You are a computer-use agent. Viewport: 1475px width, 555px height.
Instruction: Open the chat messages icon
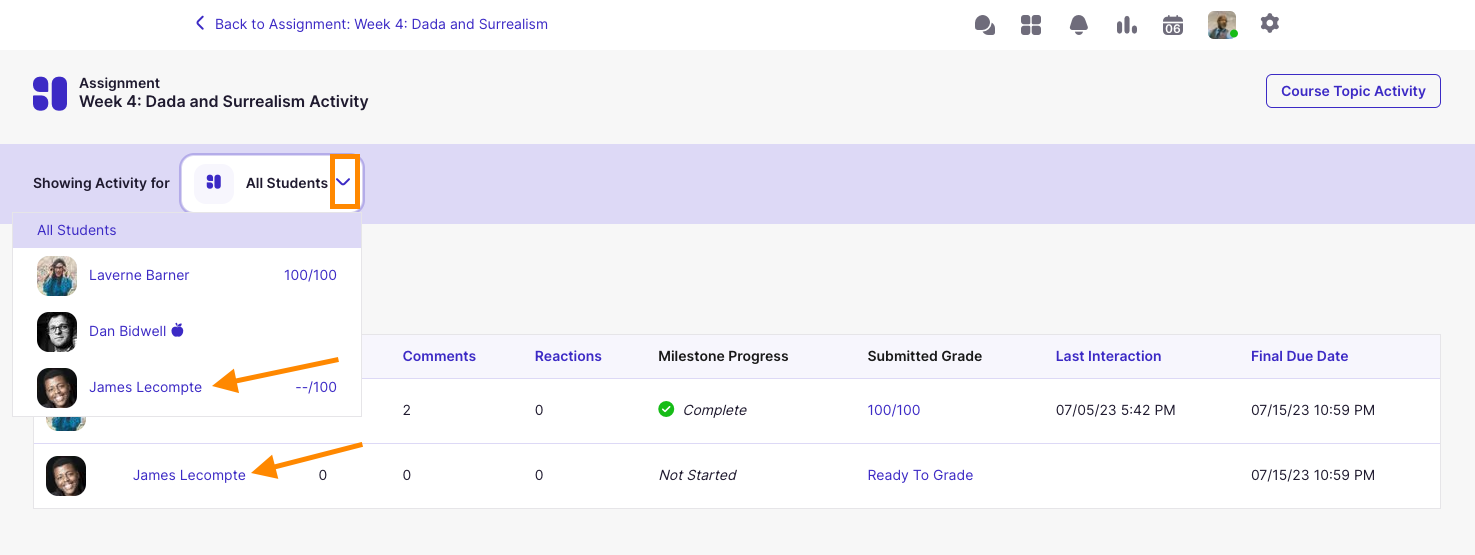984,25
